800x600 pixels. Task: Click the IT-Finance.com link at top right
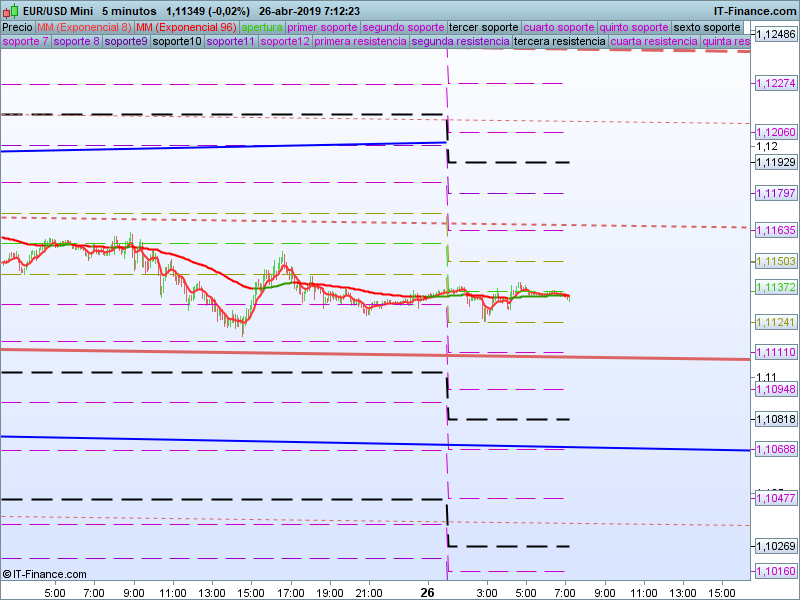(754, 11)
